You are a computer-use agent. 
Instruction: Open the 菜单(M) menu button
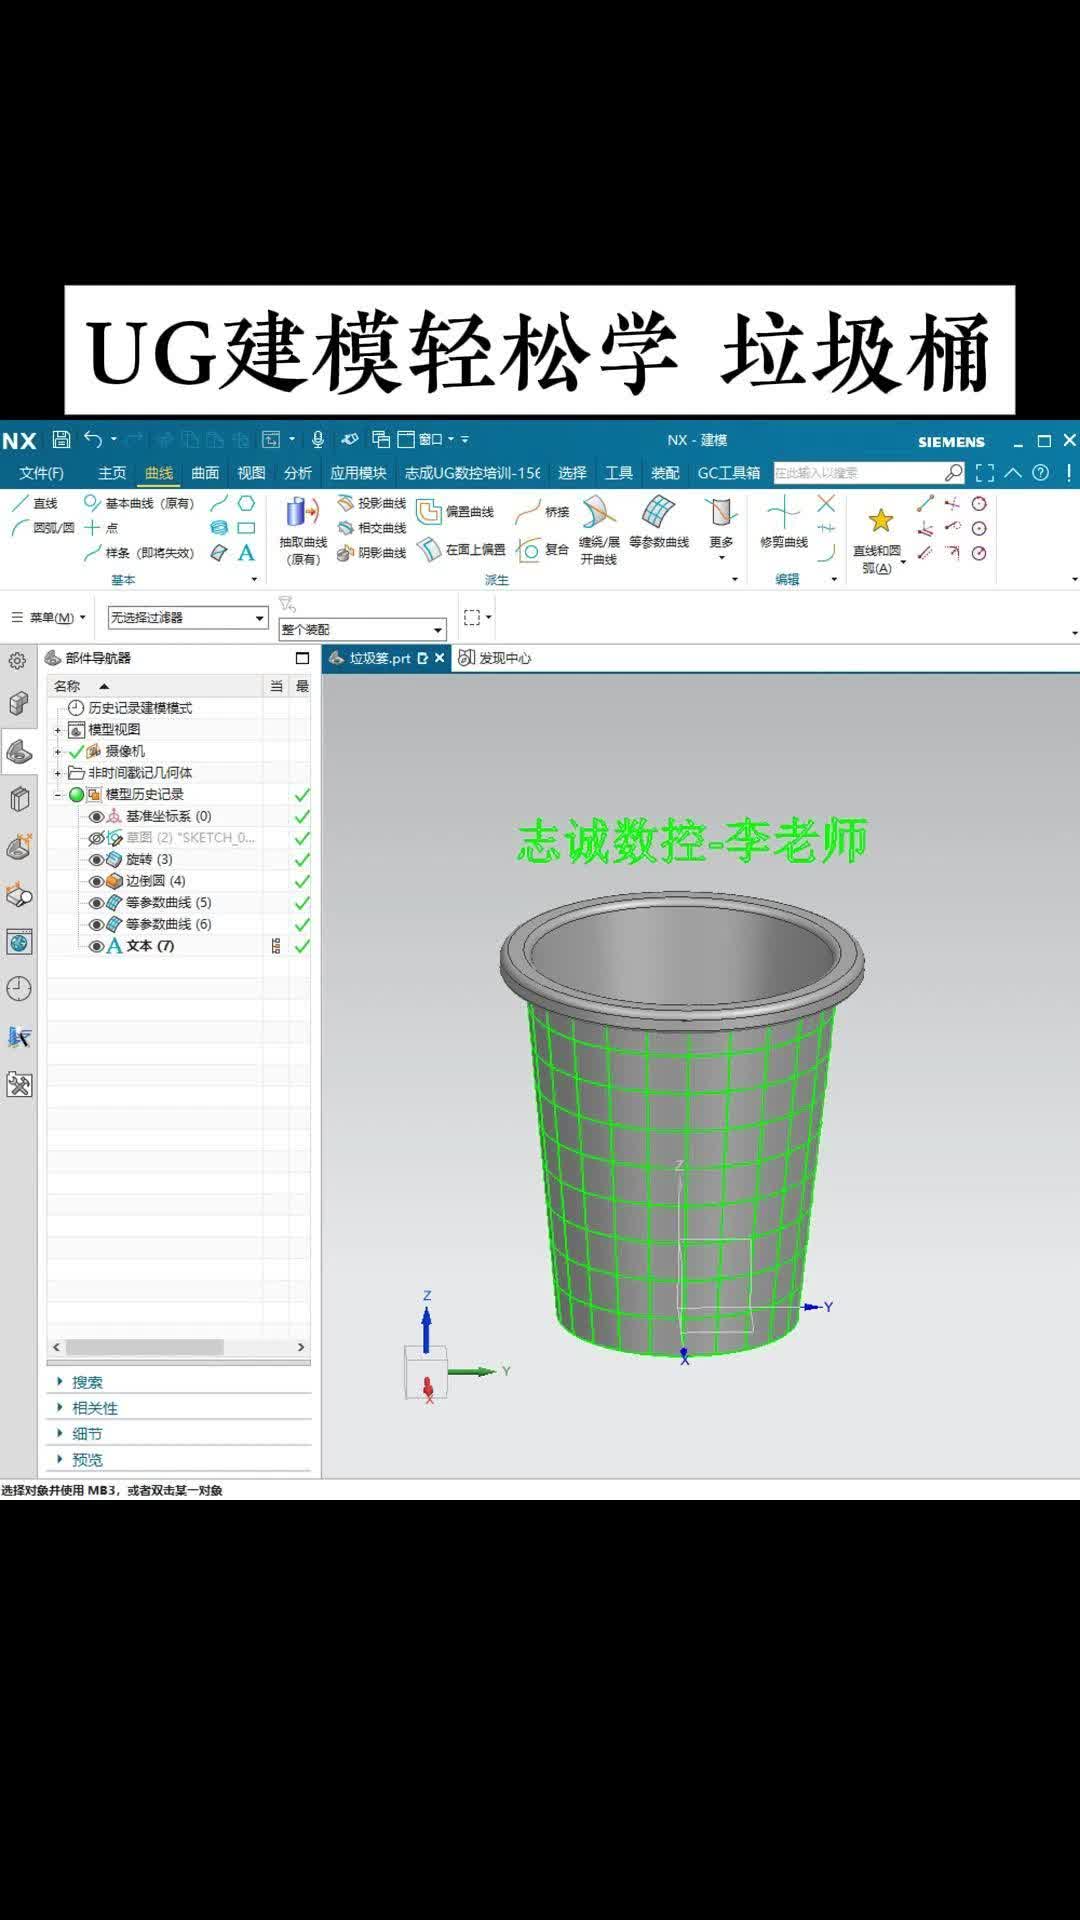click(49, 618)
